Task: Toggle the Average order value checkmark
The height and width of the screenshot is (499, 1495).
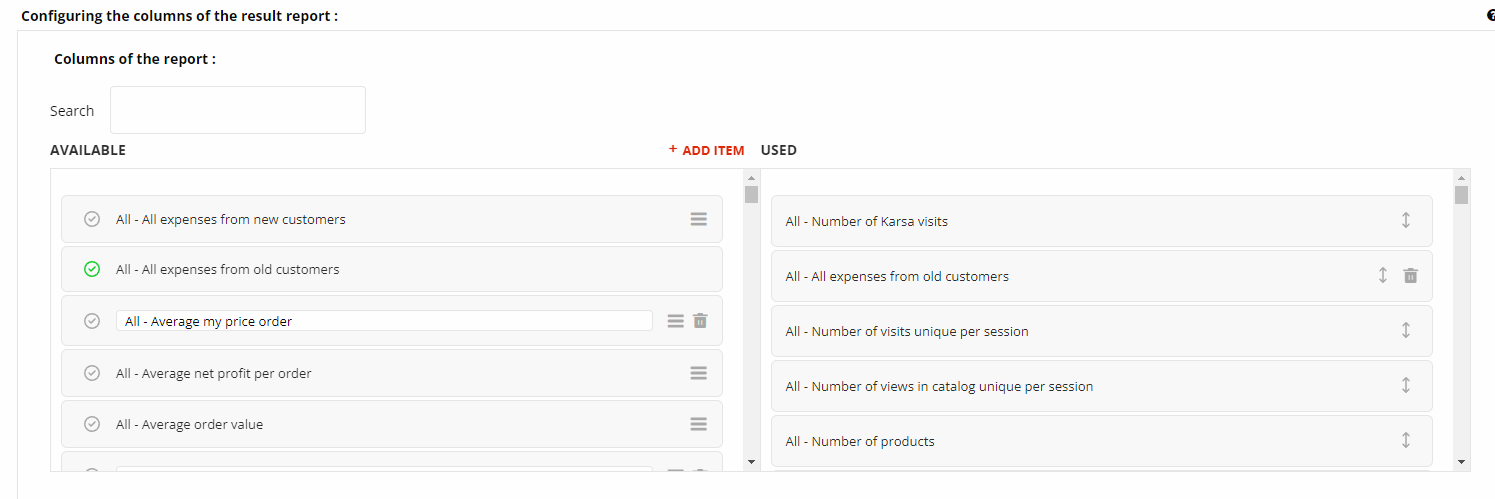Action: pos(92,424)
